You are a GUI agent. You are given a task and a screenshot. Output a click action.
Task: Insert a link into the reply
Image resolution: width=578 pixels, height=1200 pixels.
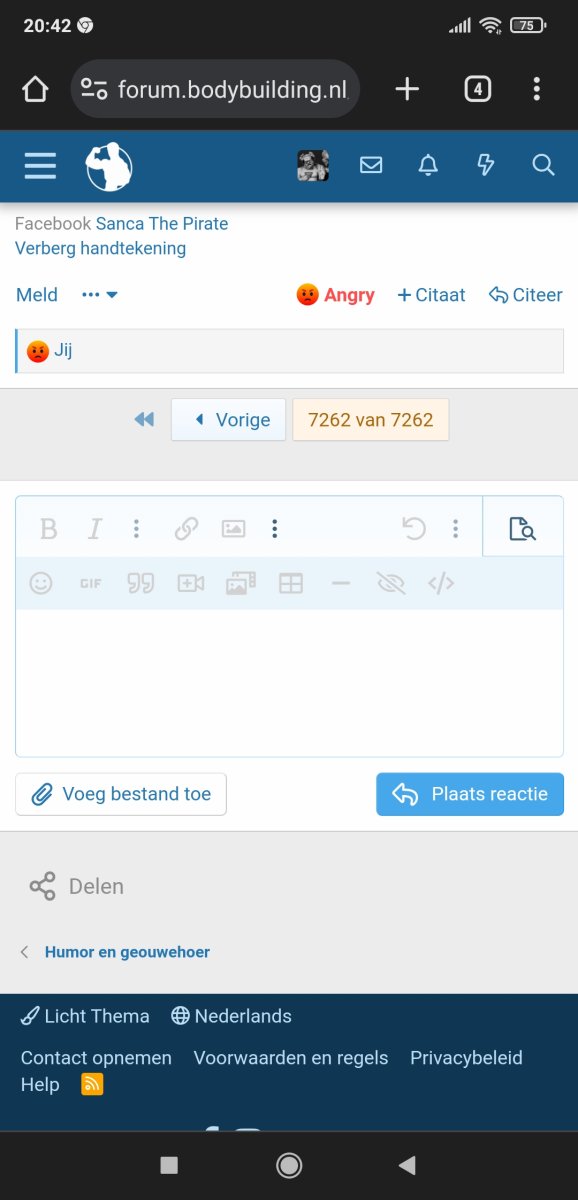coord(186,528)
